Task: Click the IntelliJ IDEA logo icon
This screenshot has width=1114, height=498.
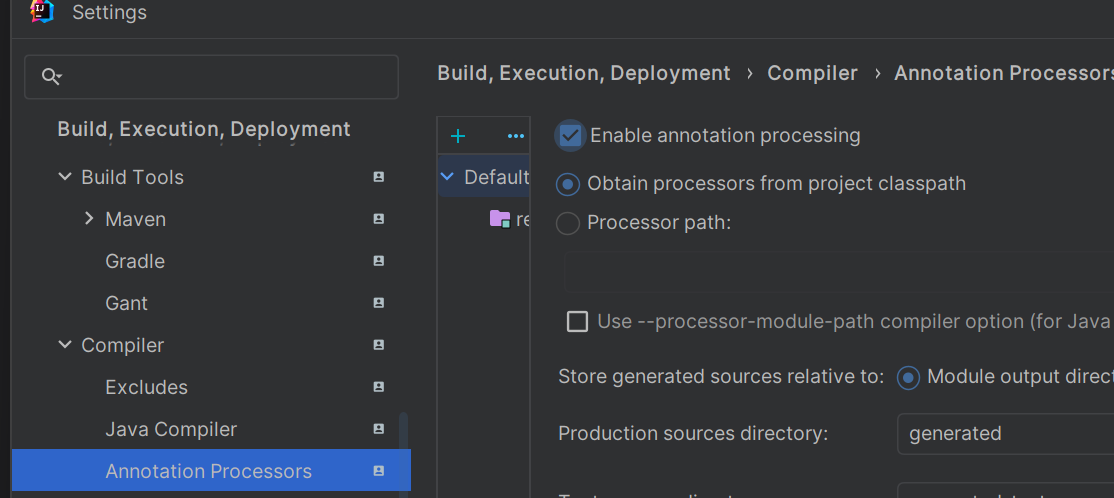Action: (42, 12)
